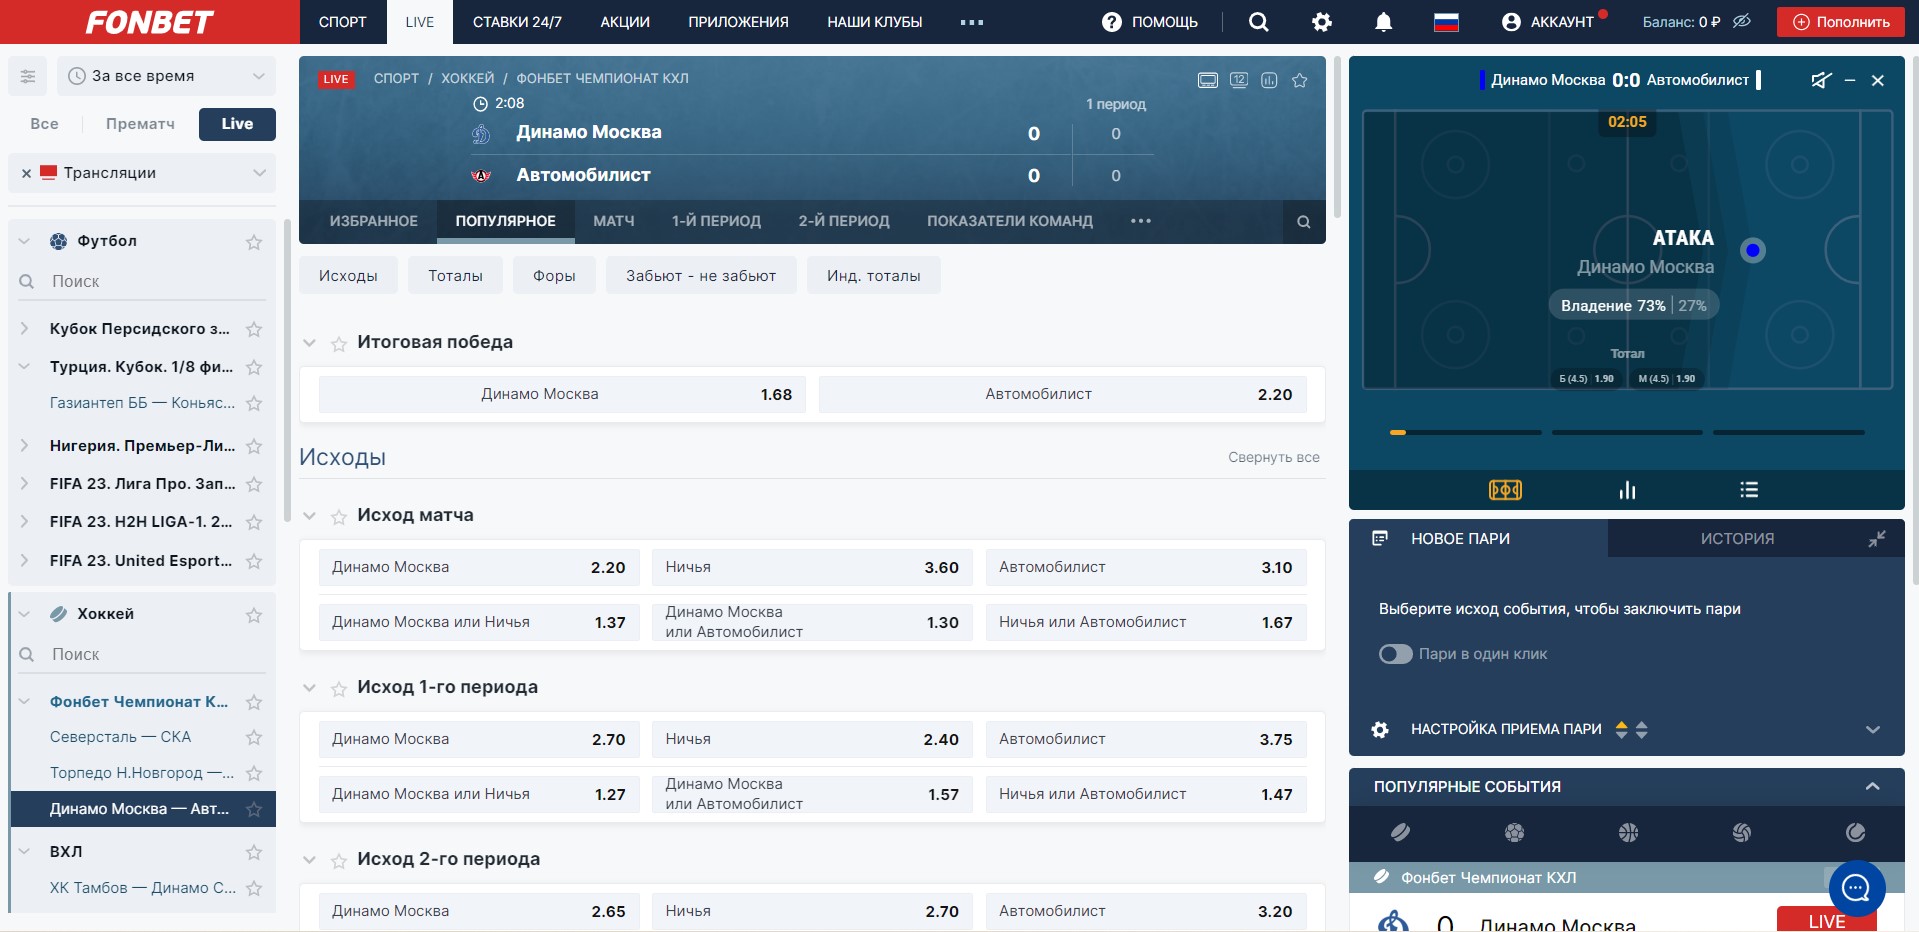Show the field view in the match tracker
Viewport: 1919px width, 932px height.
point(1505,490)
